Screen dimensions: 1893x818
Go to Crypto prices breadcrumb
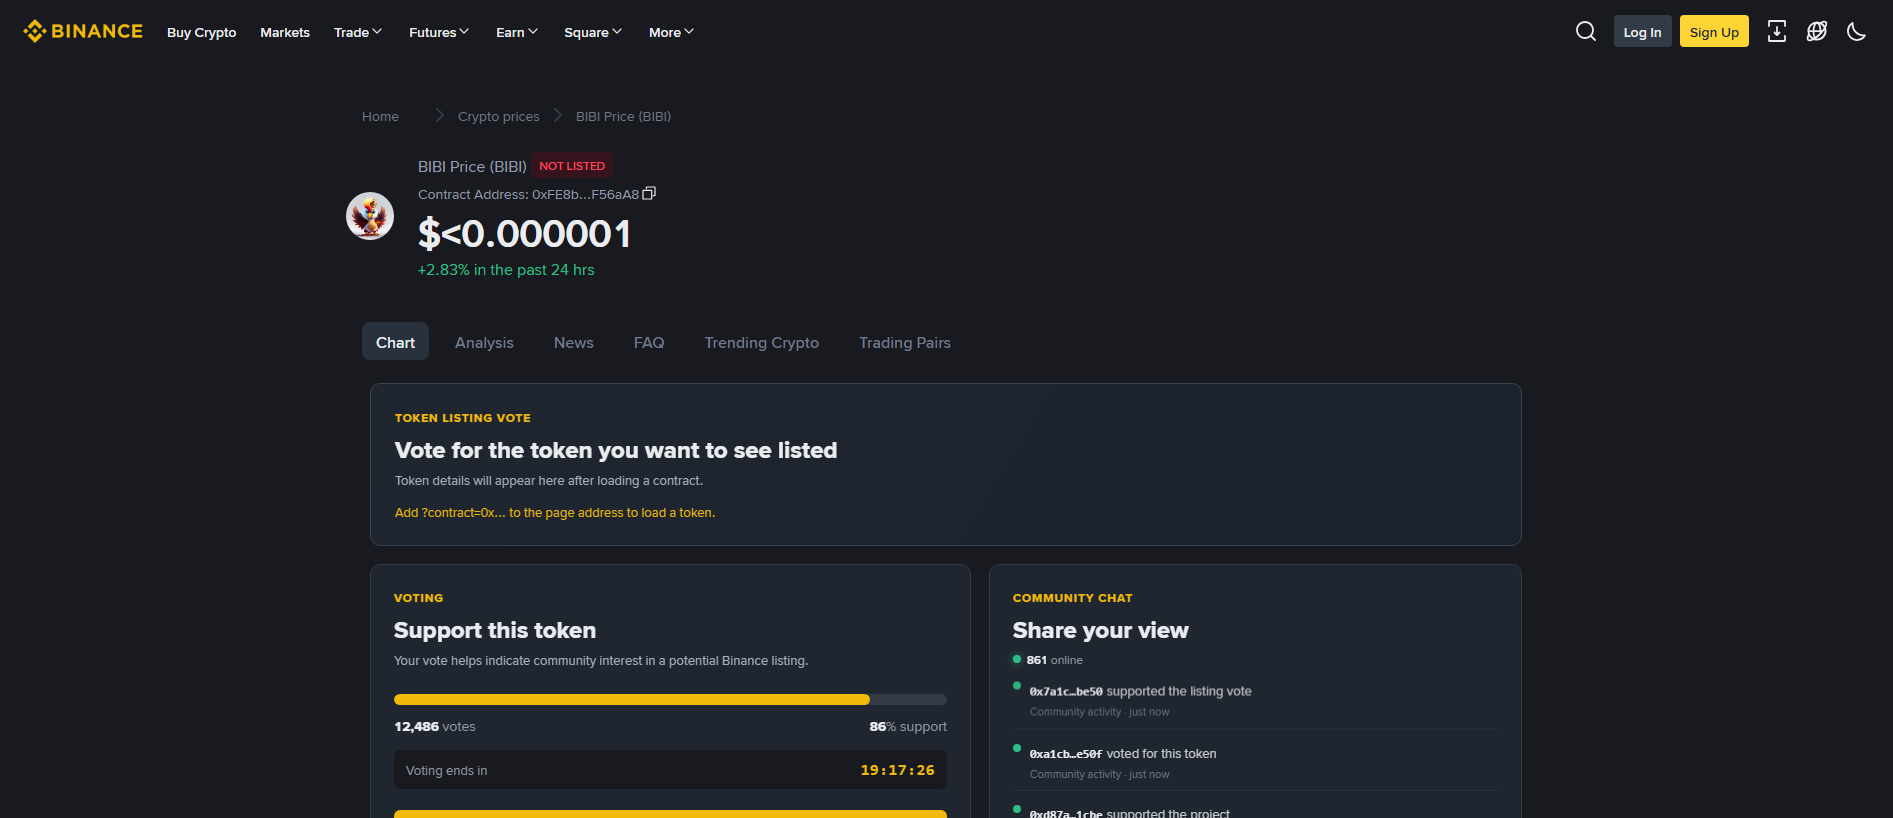498,117
